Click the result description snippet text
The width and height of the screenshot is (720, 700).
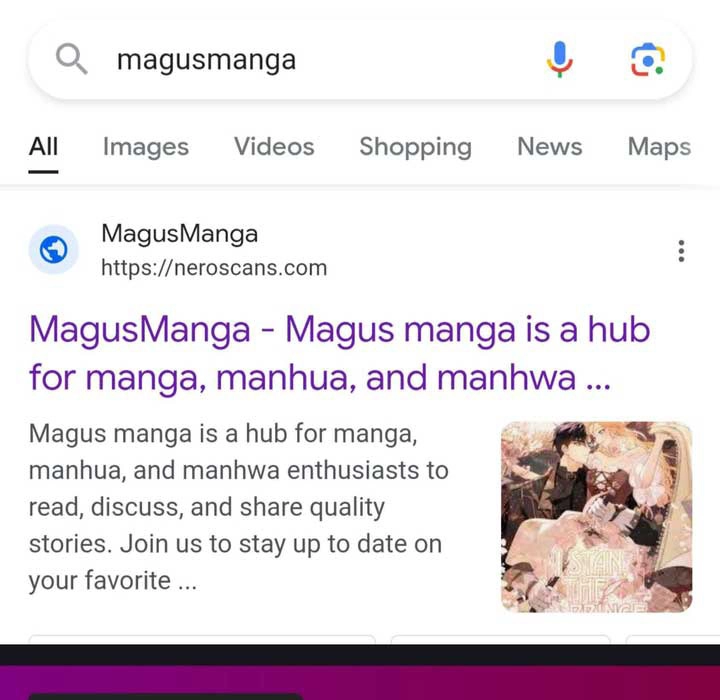pyautogui.click(x=239, y=507)
